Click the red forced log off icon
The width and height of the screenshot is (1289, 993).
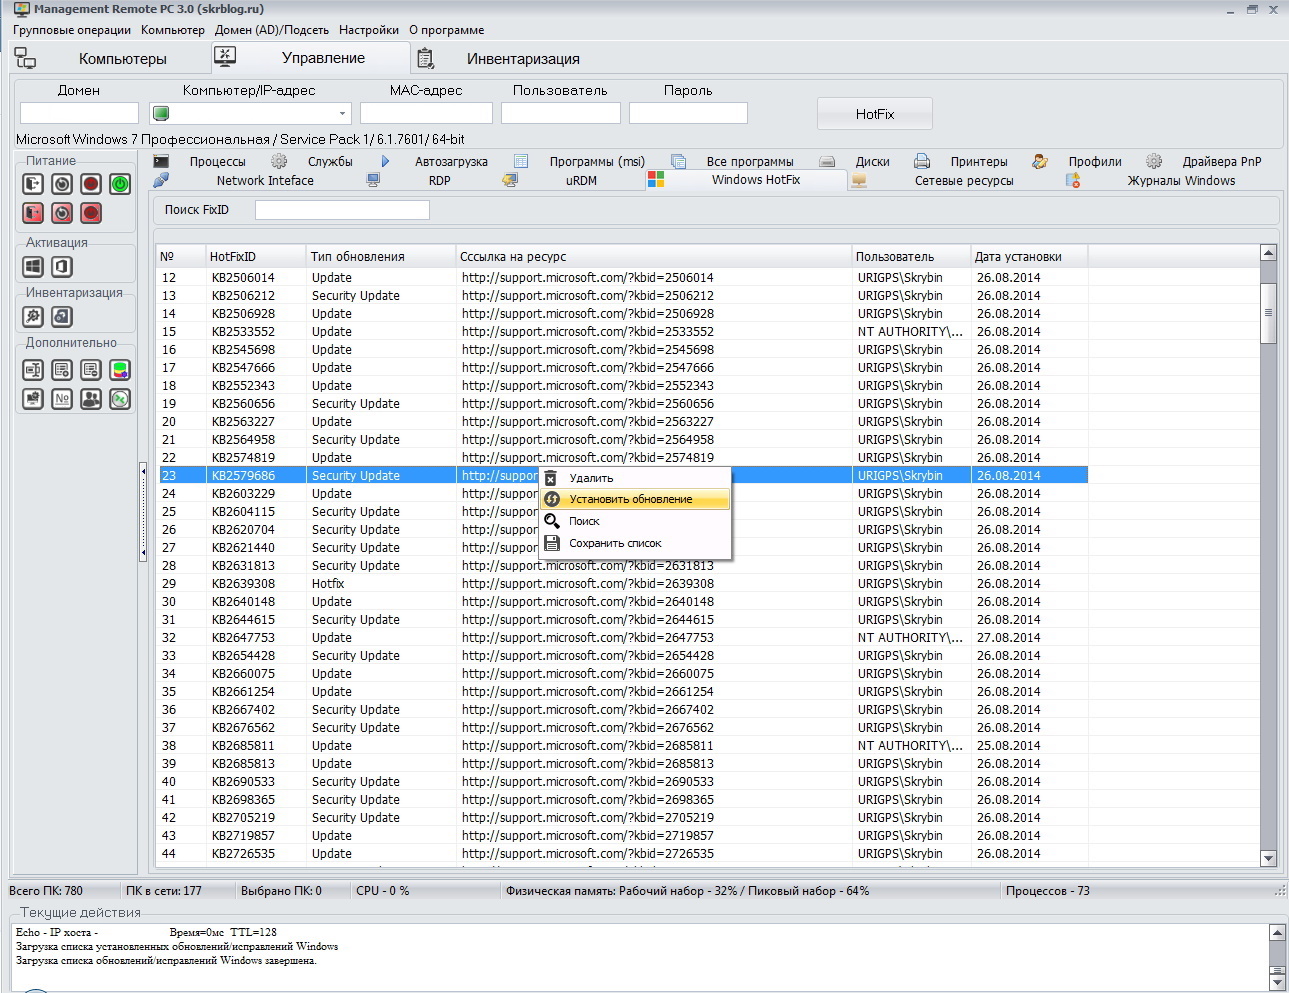click(x=33, y=213)
